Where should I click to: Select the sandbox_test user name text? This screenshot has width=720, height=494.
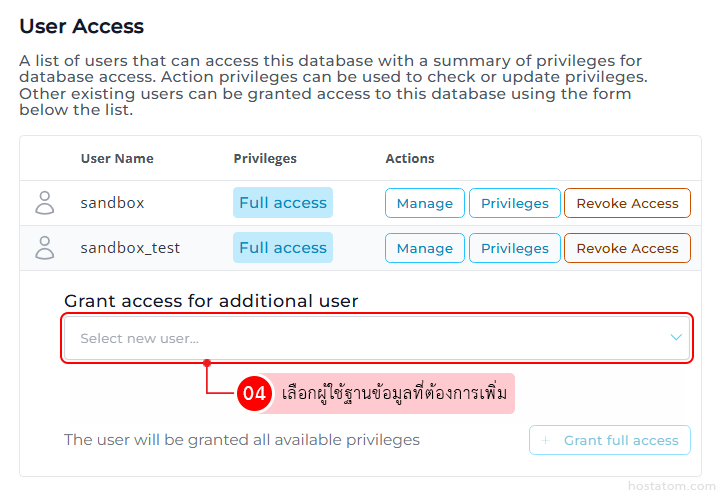[130, 248]
